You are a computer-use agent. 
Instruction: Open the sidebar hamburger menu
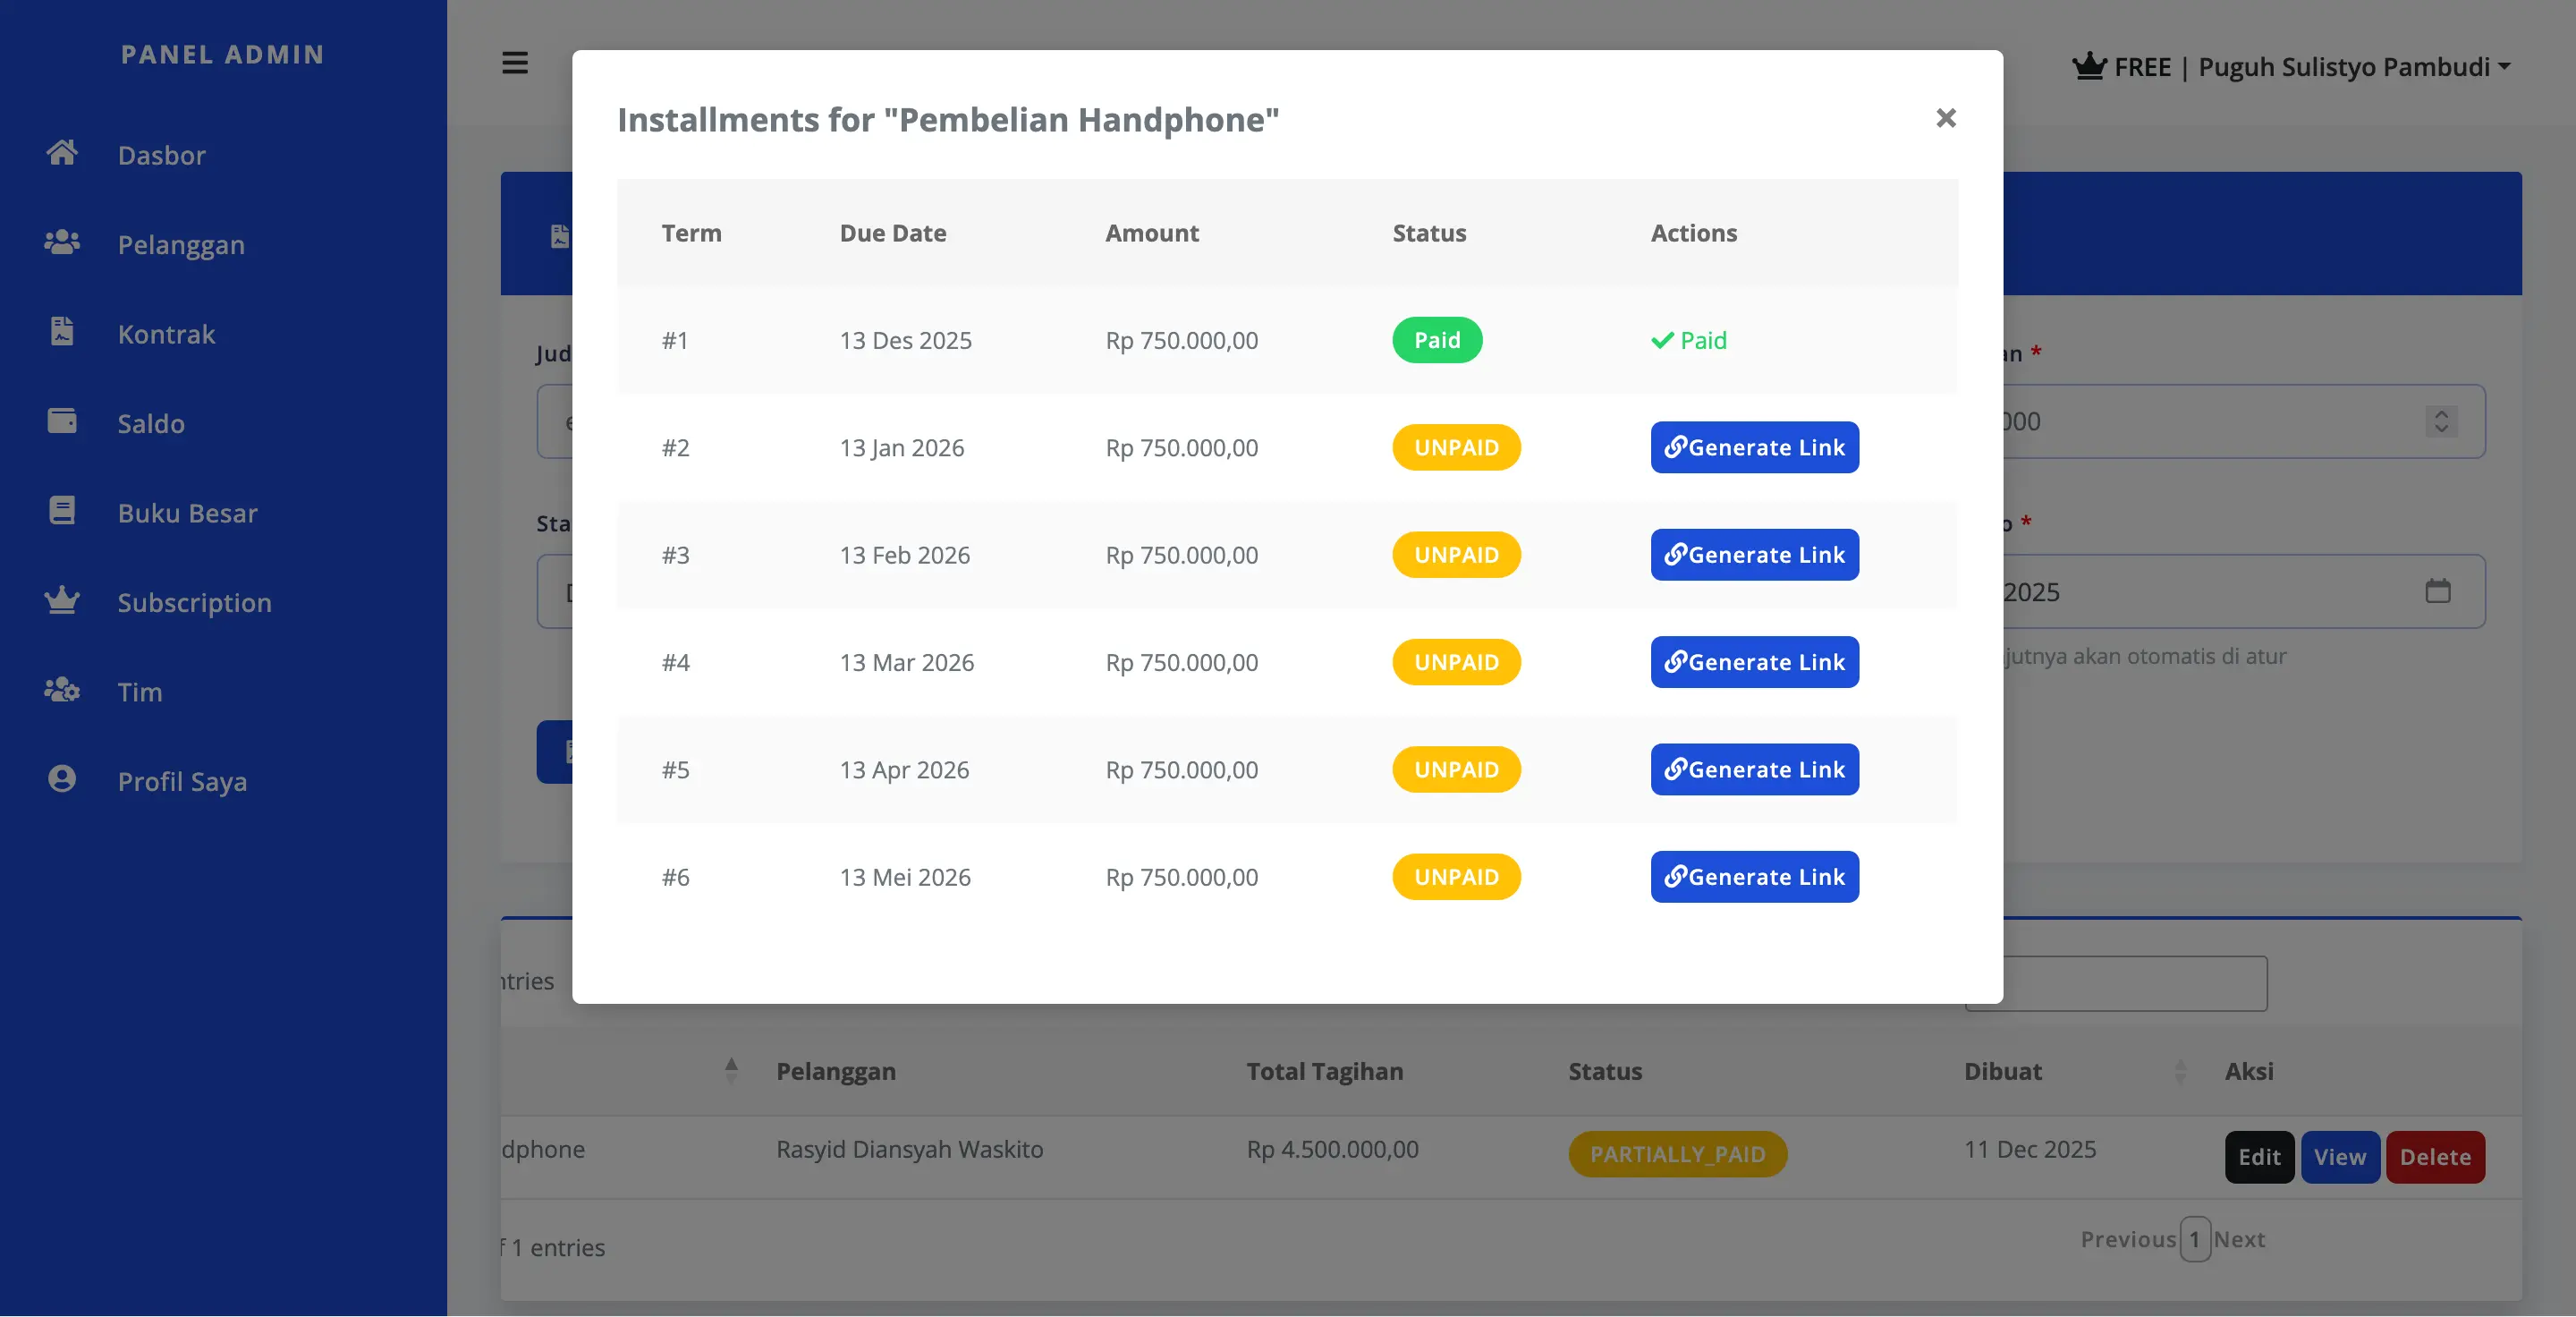(514, 63)
